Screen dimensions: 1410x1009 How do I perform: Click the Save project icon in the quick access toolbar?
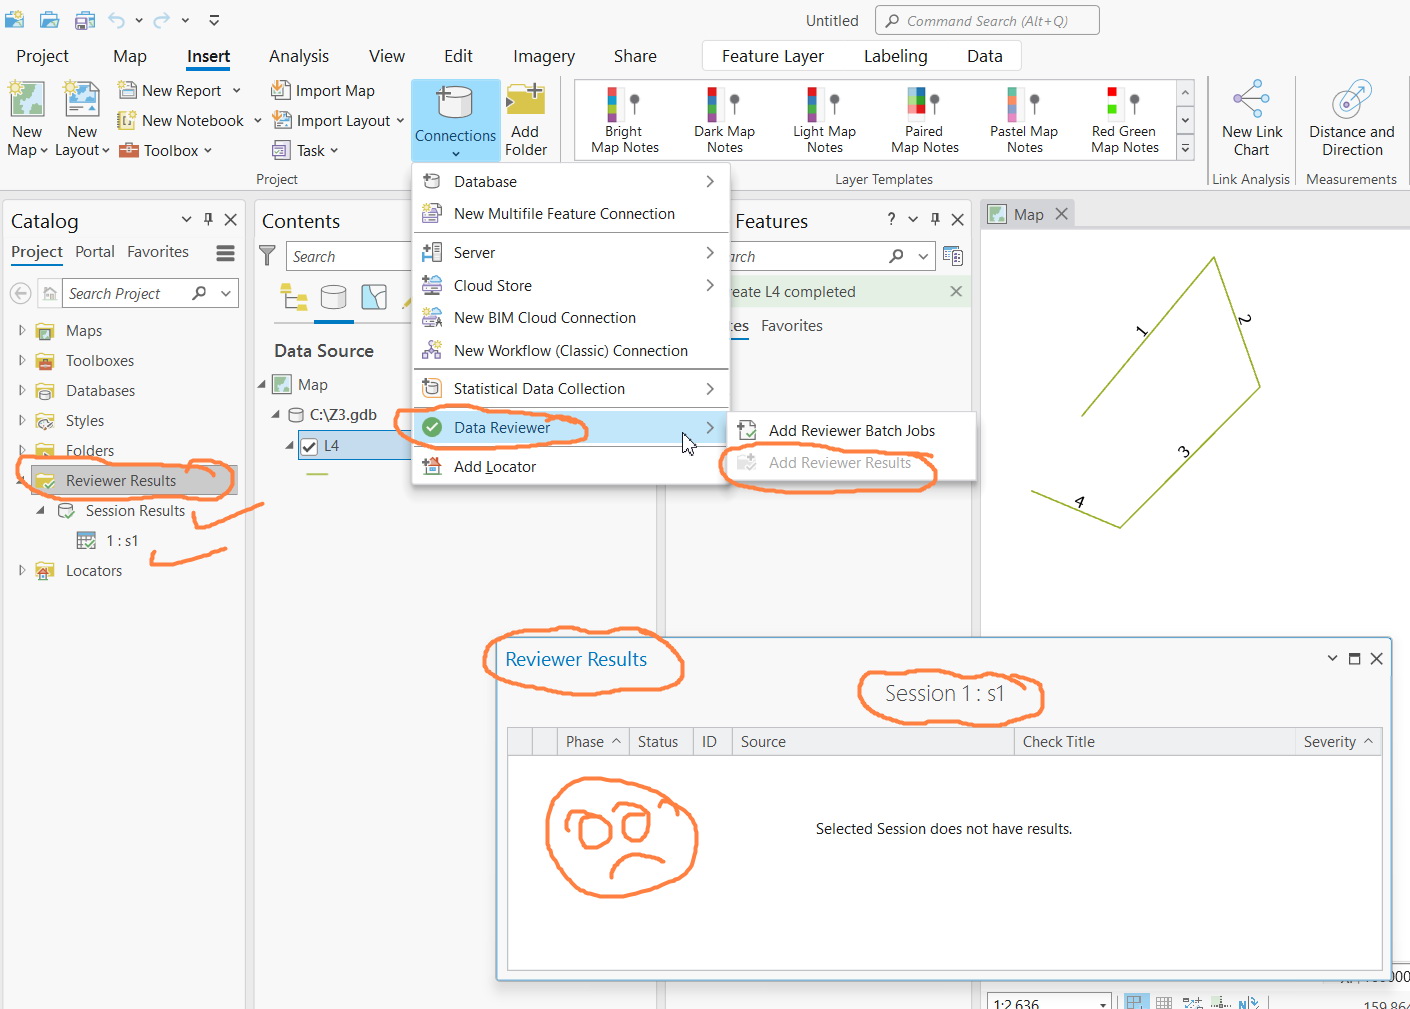point(85,20)
